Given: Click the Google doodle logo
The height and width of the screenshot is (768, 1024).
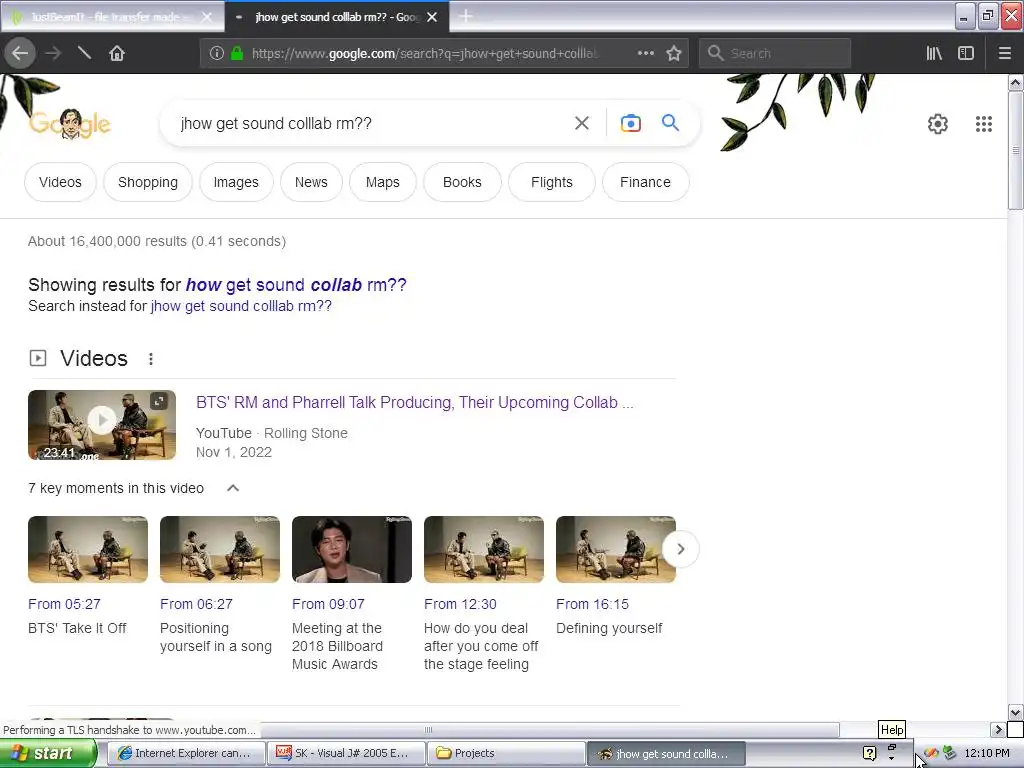Looking at the screenshot, I should [x=70, y=123].
